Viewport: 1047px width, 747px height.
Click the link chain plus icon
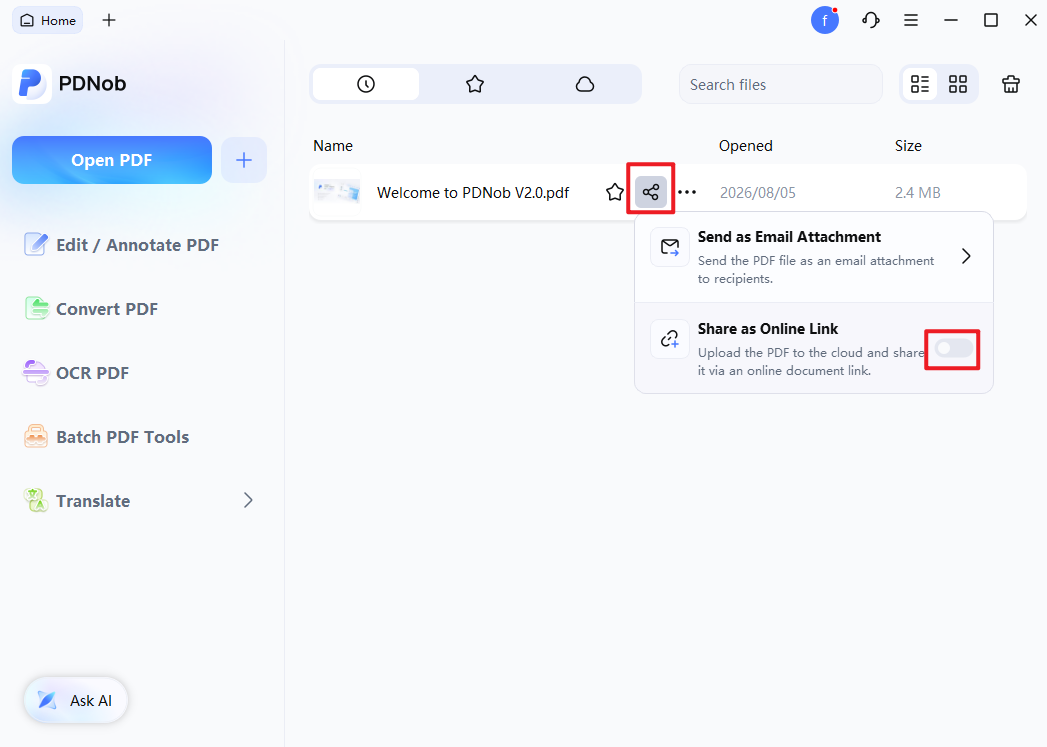coord(670,339)
